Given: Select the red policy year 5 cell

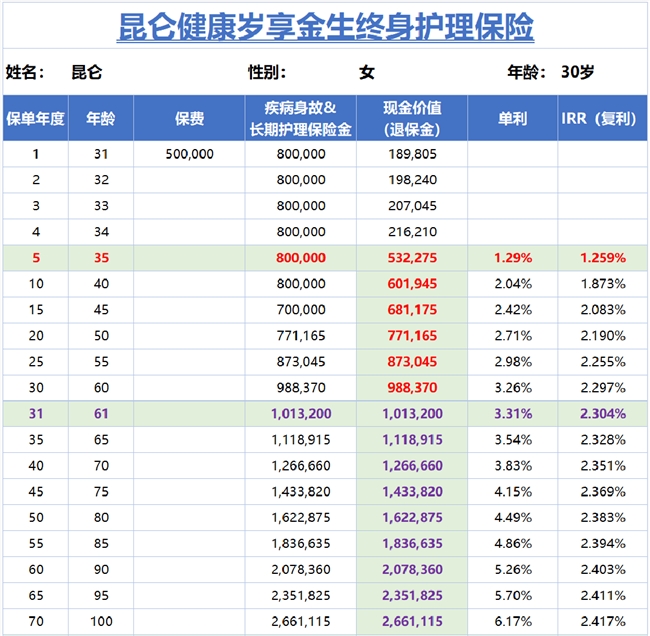Looking at the screenshot, I should (x=36, y=258).
